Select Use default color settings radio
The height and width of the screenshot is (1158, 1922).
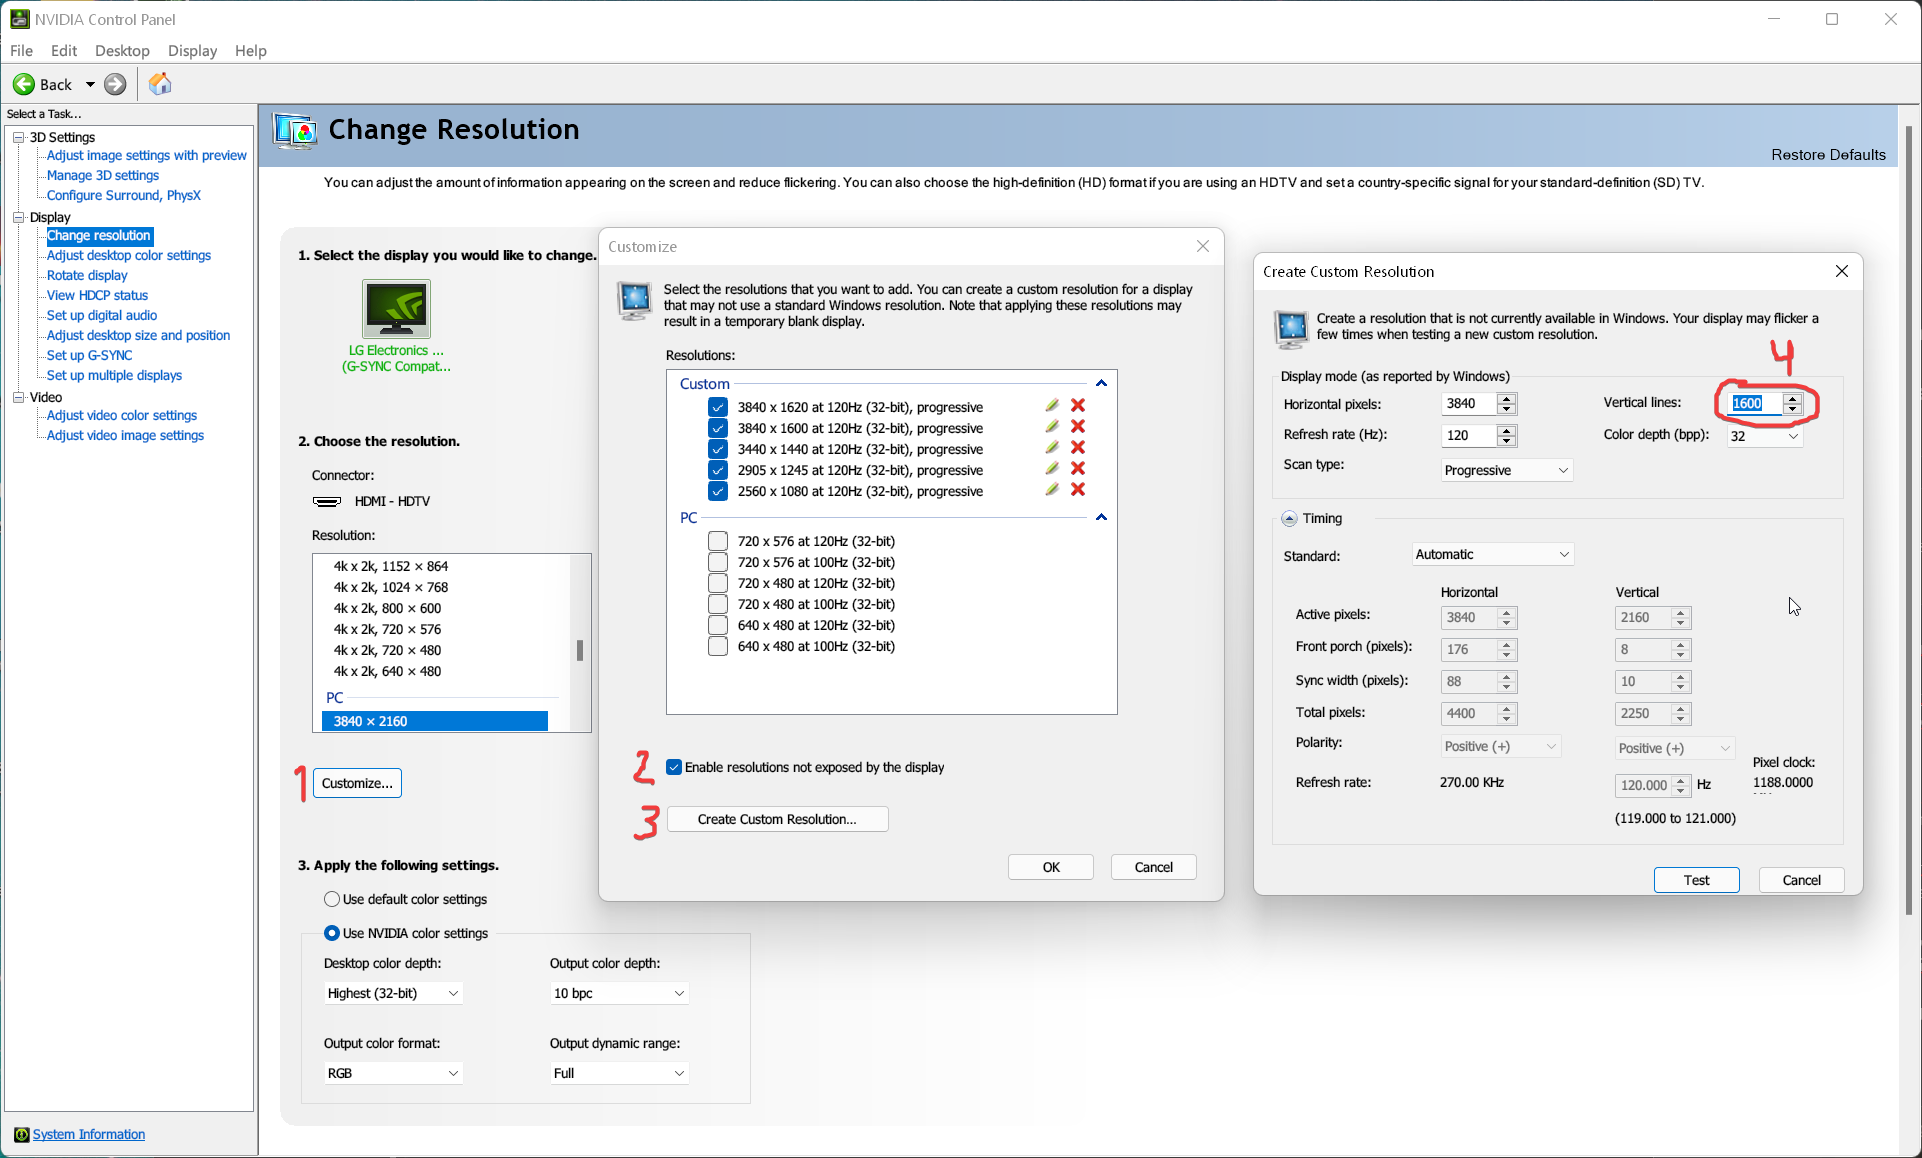332,899
